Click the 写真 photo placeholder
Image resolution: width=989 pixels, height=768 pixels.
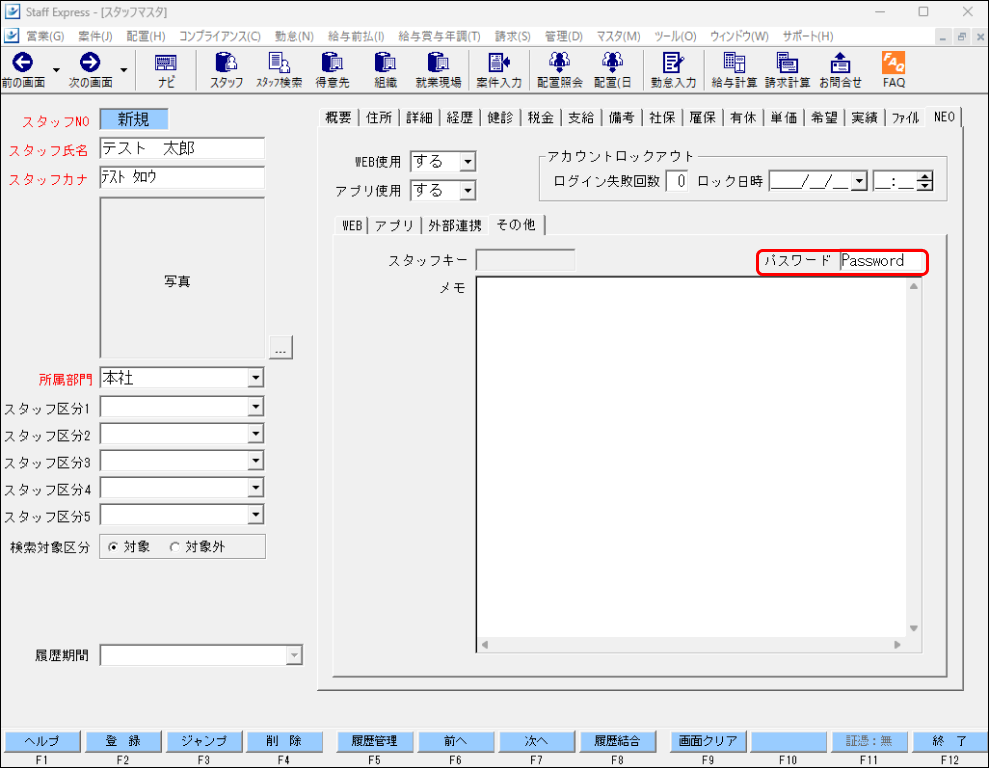pos(182,278)
